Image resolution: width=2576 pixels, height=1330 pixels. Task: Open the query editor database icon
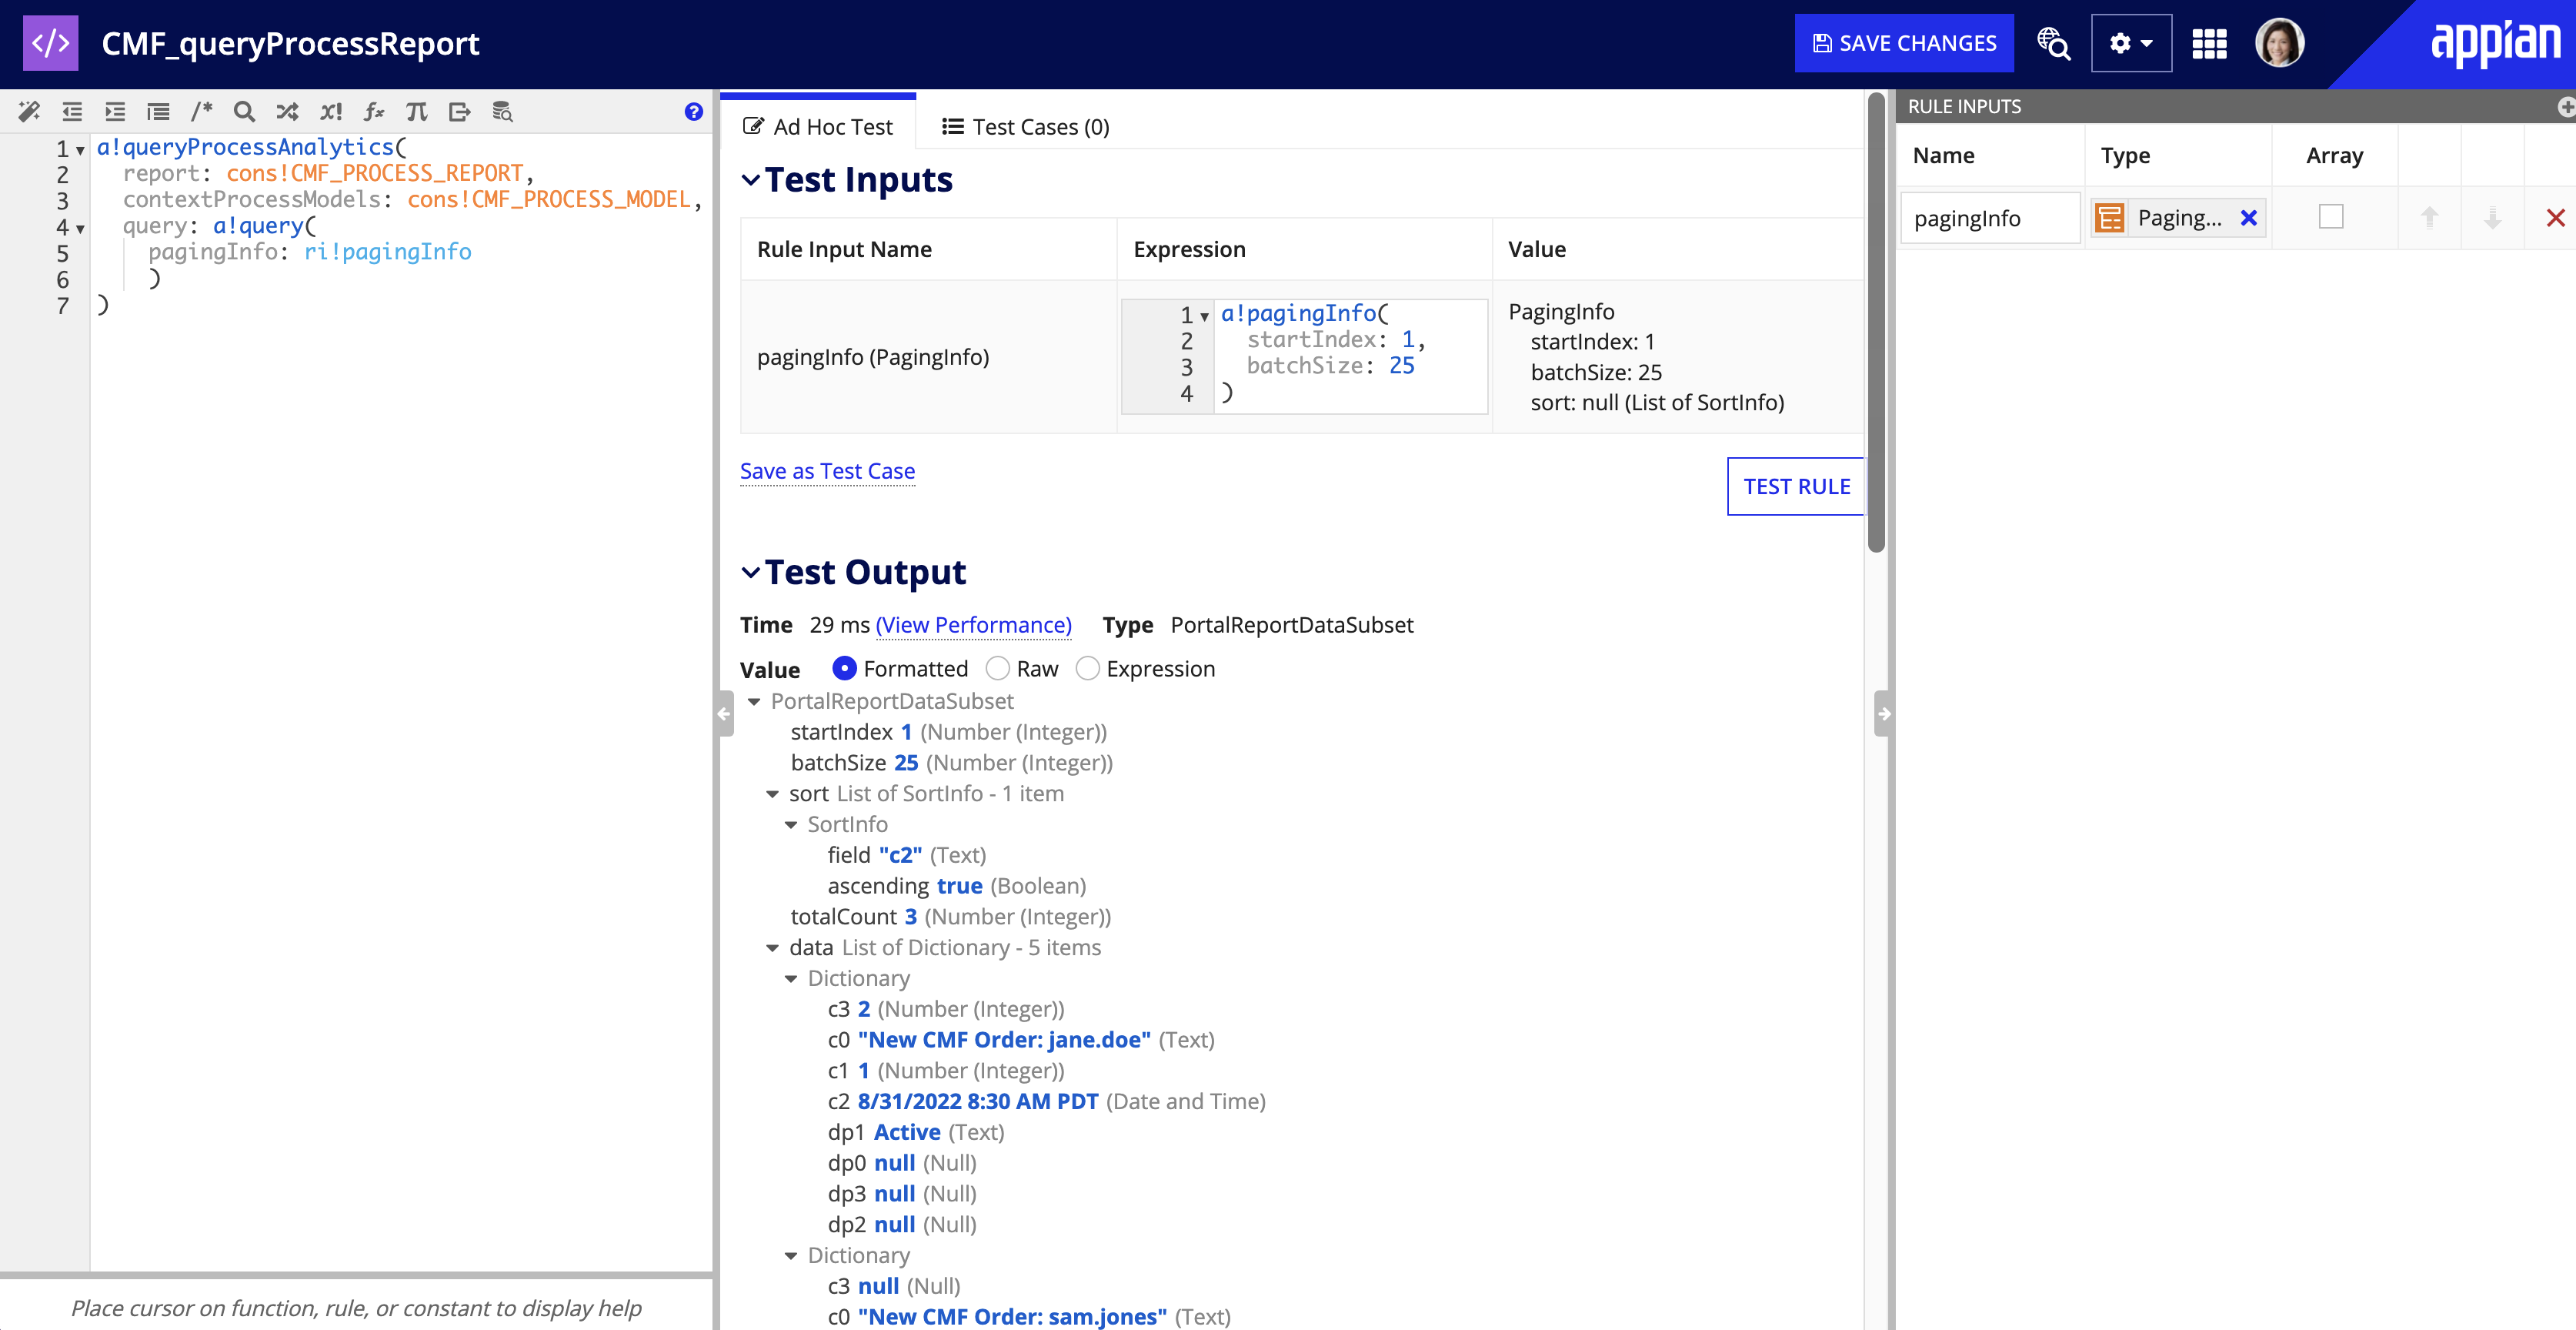click(503, 111)
